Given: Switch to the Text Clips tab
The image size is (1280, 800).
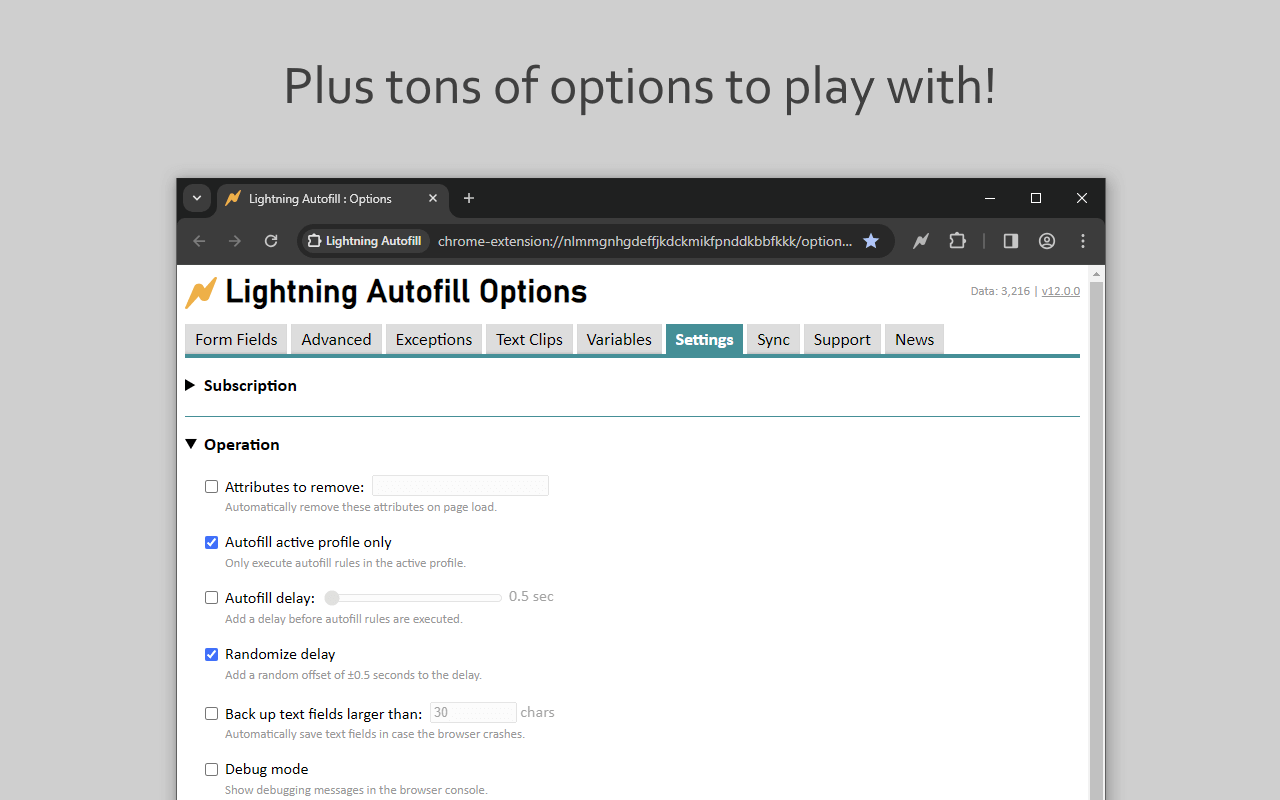Looking at the screenshot, I should (x=529, y=339).
